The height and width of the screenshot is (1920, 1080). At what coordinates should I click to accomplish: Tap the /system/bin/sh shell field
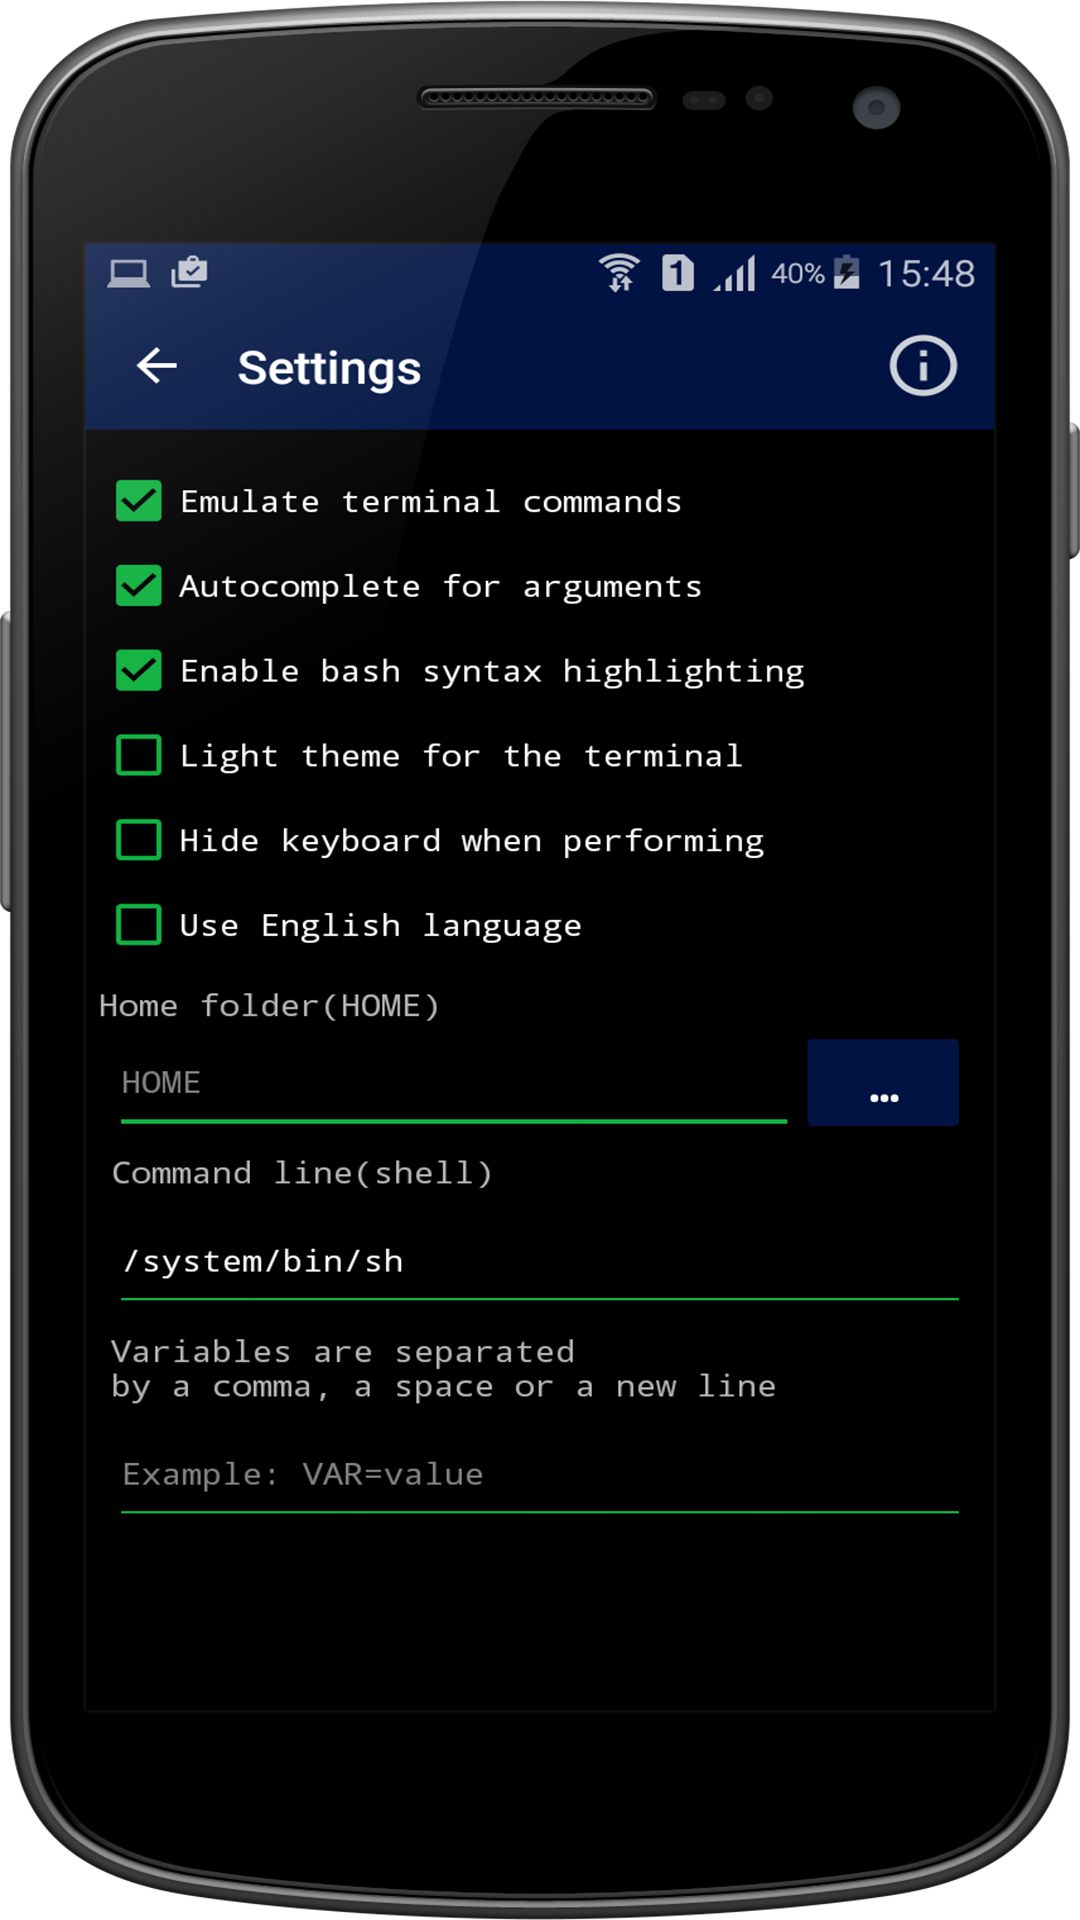(540, 1262)
